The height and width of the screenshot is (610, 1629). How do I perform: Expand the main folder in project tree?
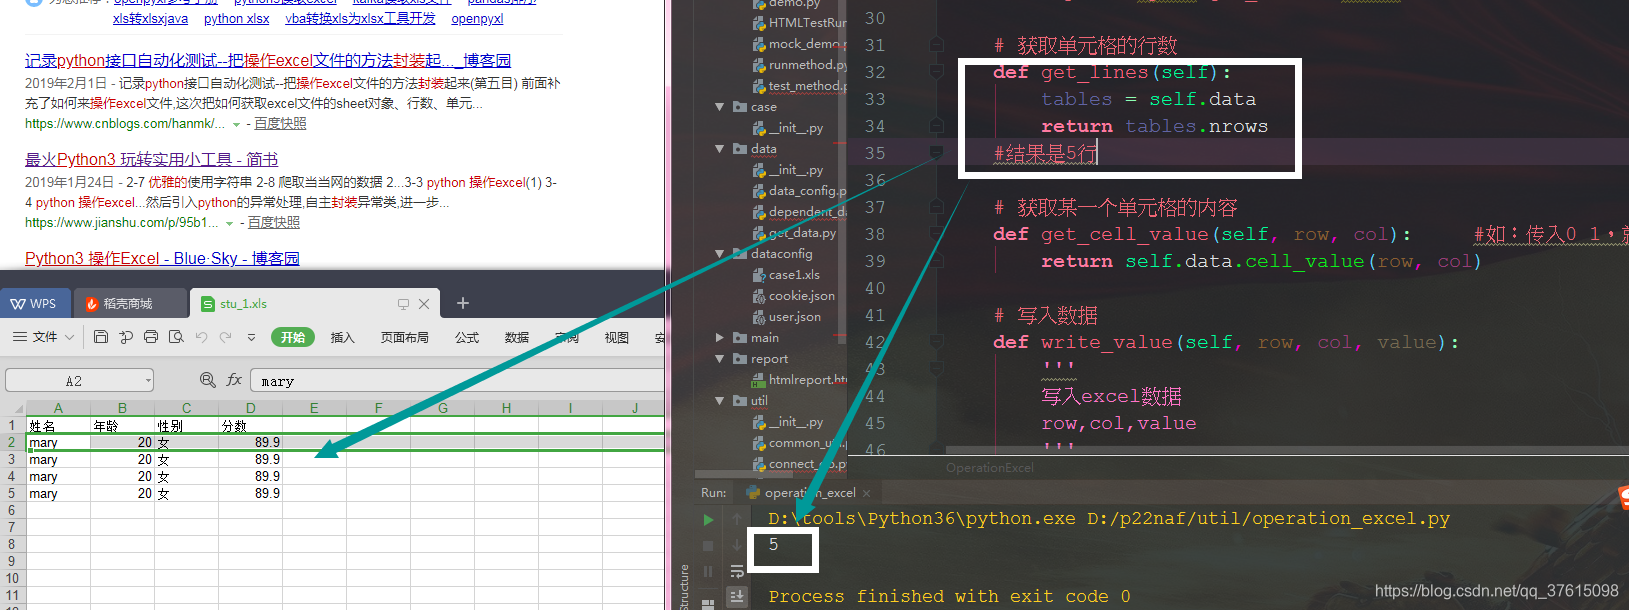(x=719, y=337)
